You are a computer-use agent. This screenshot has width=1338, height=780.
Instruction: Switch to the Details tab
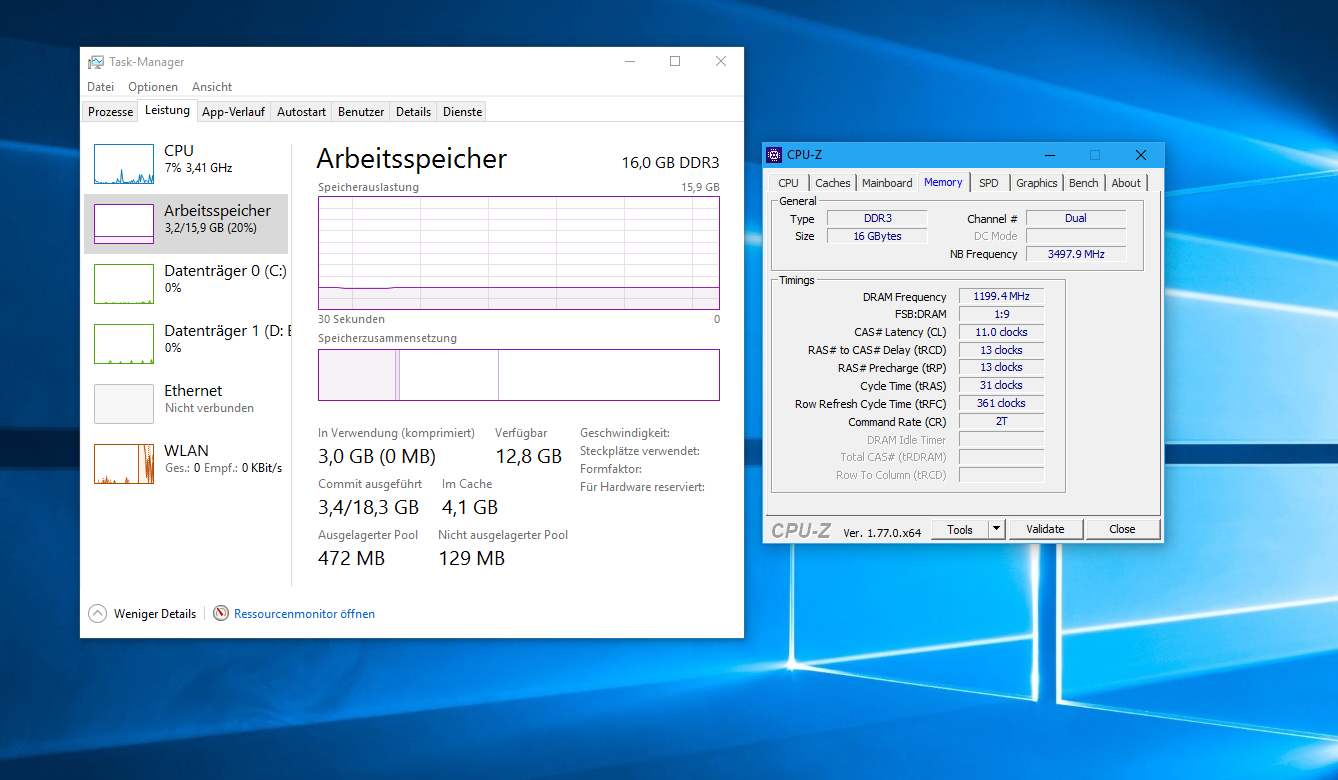(x=413, y=112)
